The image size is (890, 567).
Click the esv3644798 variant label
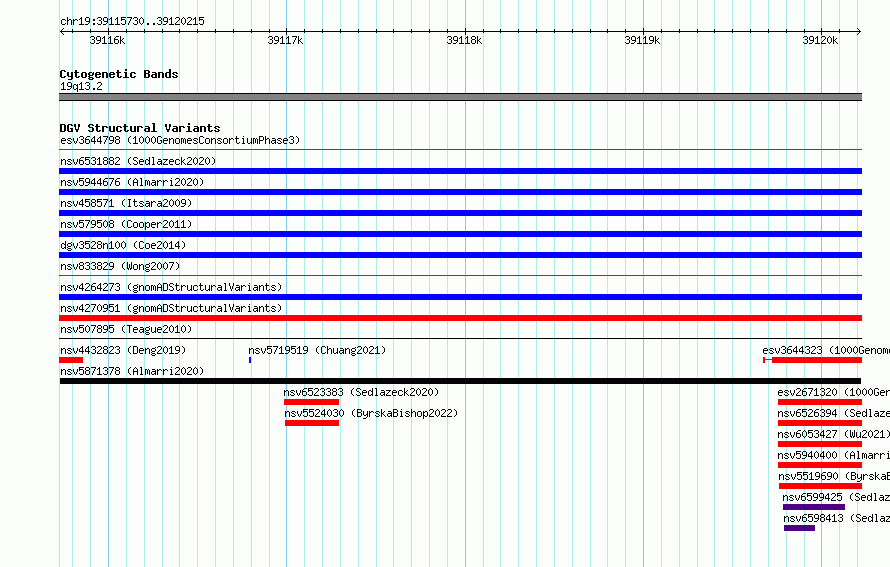click(x=180, y=140)
